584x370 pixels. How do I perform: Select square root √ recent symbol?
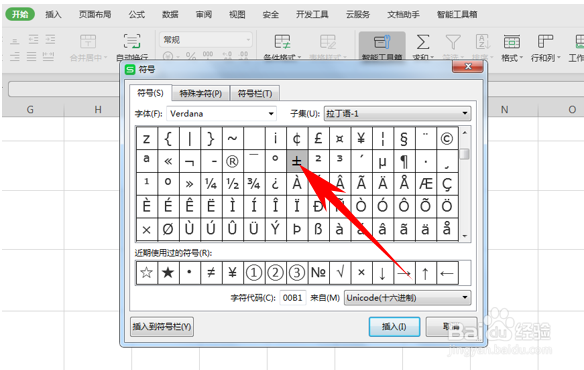(340, 273)
